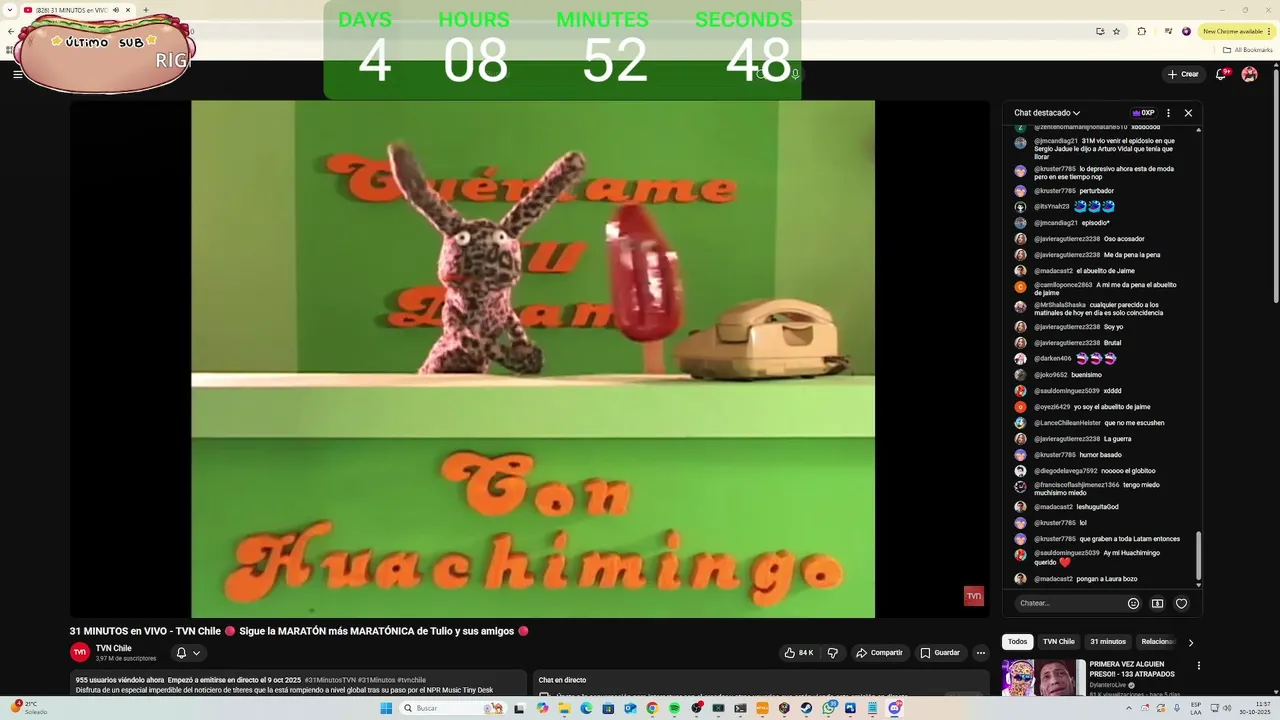Open Steam from the taskbar
This screenshot has height=720, width=1280.
(806, 708)
